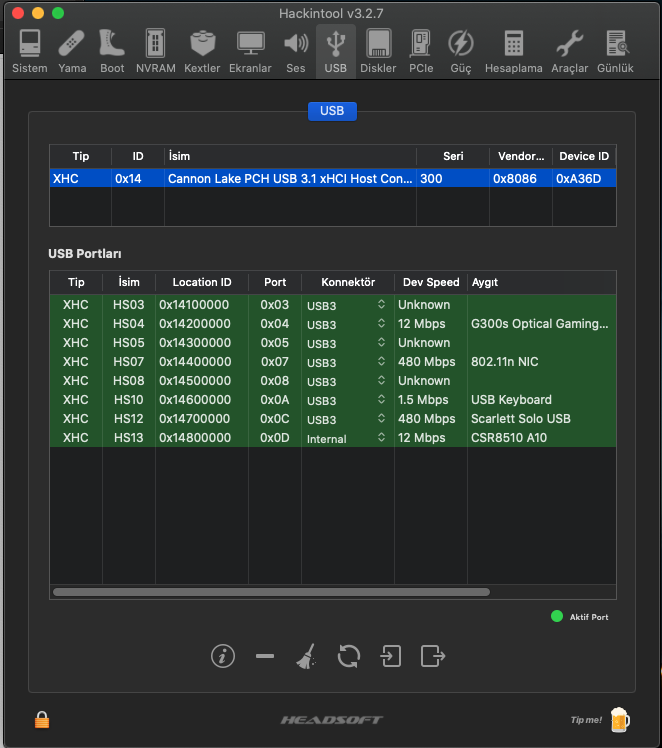This screenshot has height=748, width=662.
Task: Open the PCIe toolbar section
Action: coord(421,50)
